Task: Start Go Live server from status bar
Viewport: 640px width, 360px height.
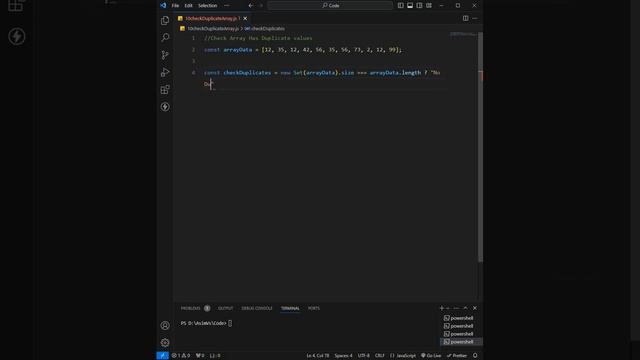Action: click(431, 356)
